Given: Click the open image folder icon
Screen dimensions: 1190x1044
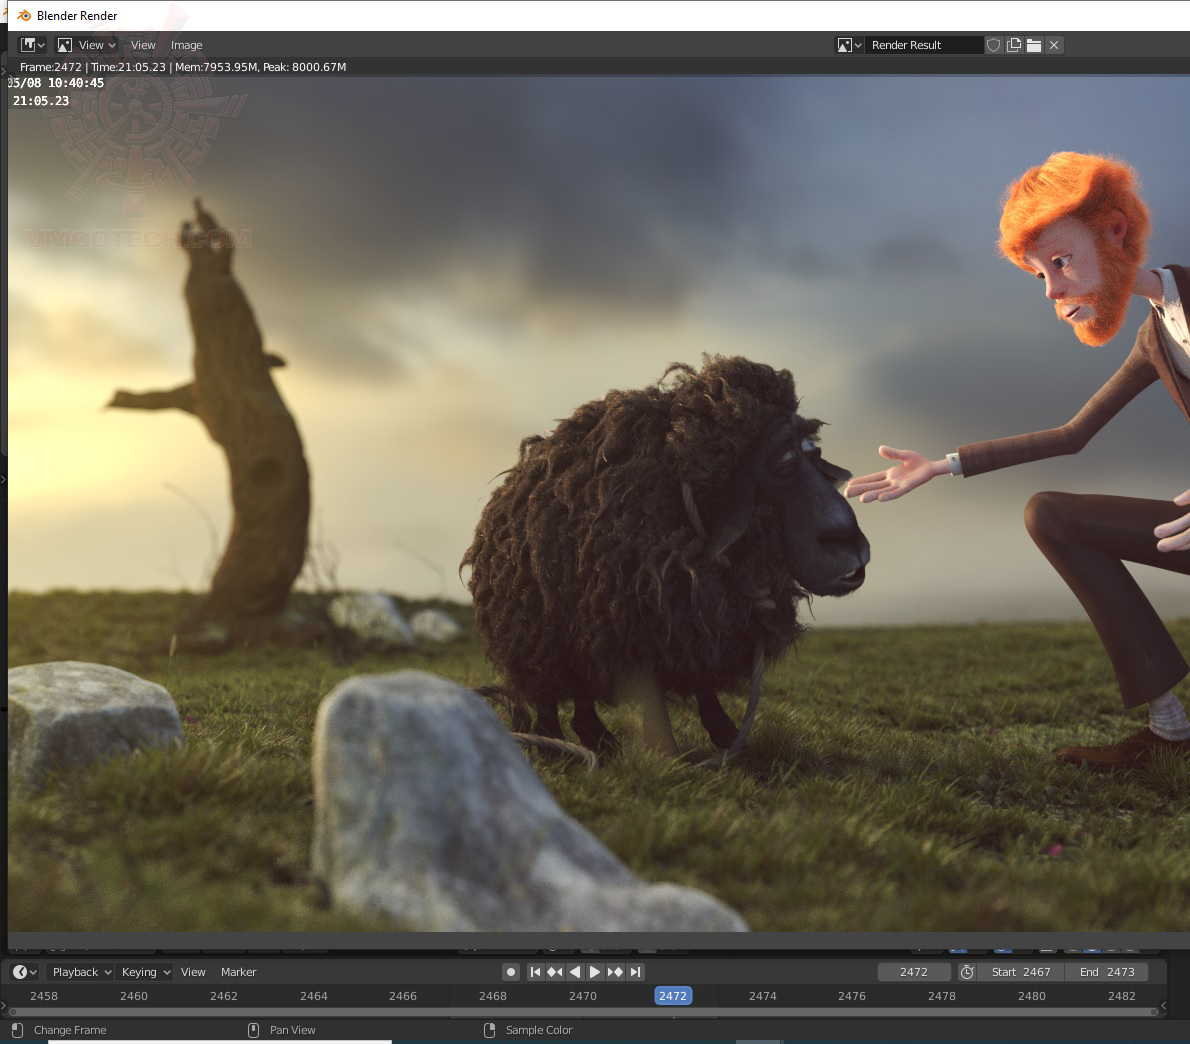Looking at the screenshot, I should [x=1034, y=45].
